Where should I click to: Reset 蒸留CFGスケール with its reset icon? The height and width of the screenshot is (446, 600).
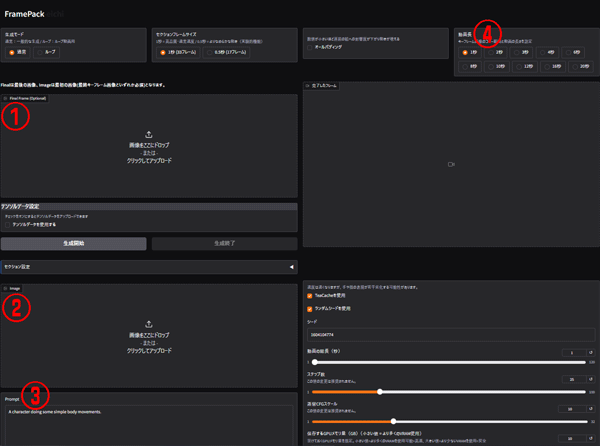click(x=591, y=409)
